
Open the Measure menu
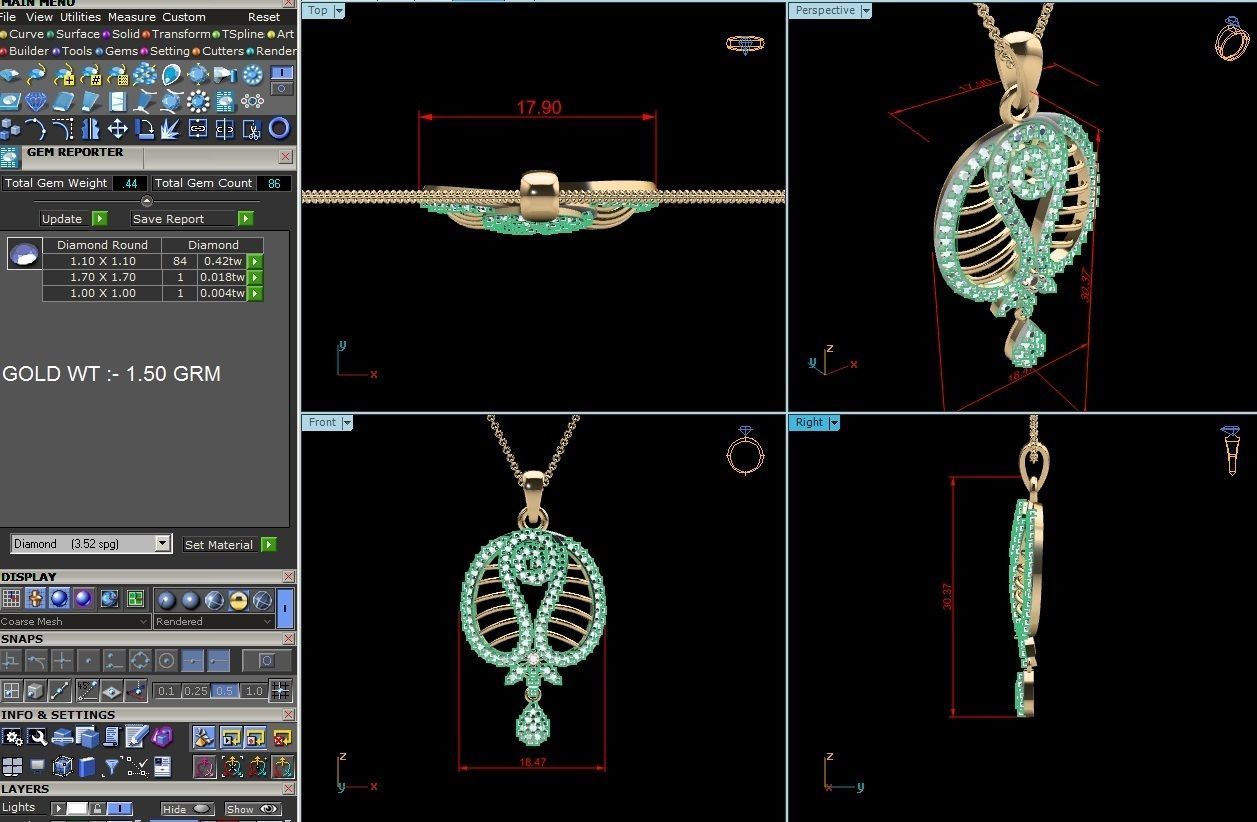click(132, 17)
